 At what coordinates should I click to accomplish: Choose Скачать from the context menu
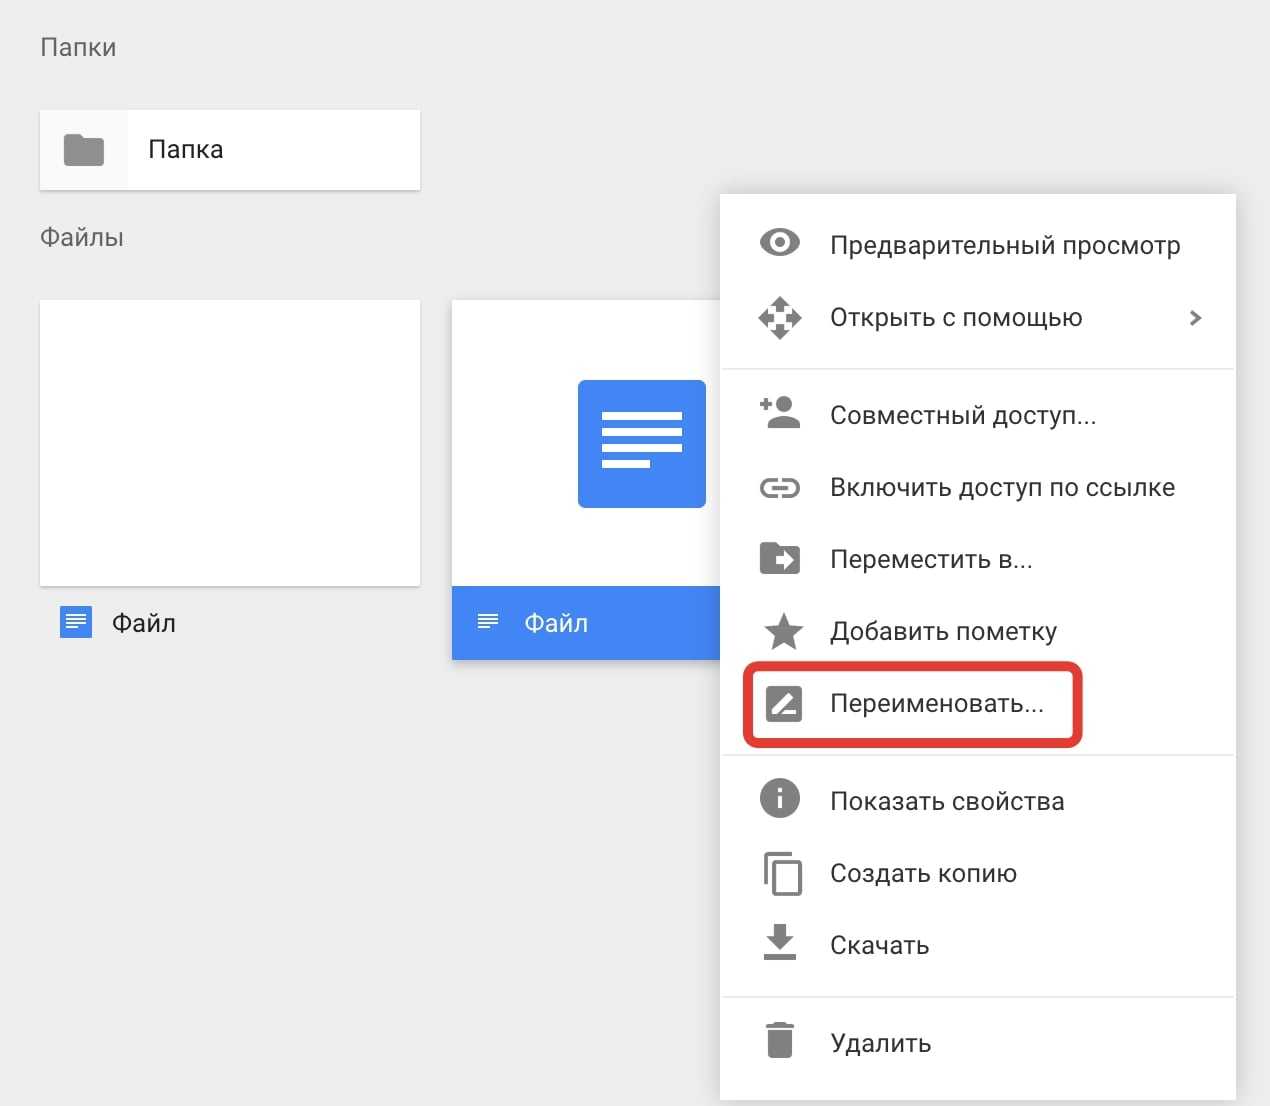pyautogui.click(x=978, y=945)
